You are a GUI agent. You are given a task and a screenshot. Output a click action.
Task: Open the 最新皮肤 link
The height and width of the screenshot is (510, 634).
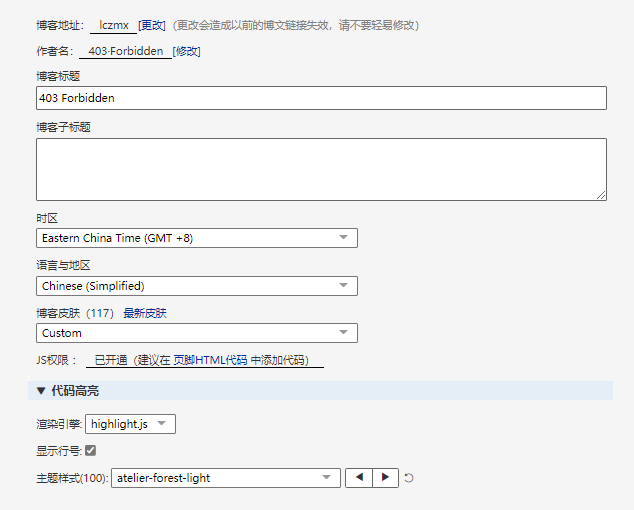click(x=145, y=313)
